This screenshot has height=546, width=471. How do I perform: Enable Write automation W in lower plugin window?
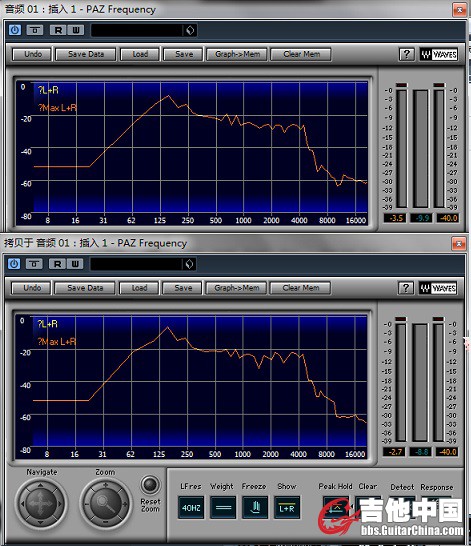(x=75, y=264)
